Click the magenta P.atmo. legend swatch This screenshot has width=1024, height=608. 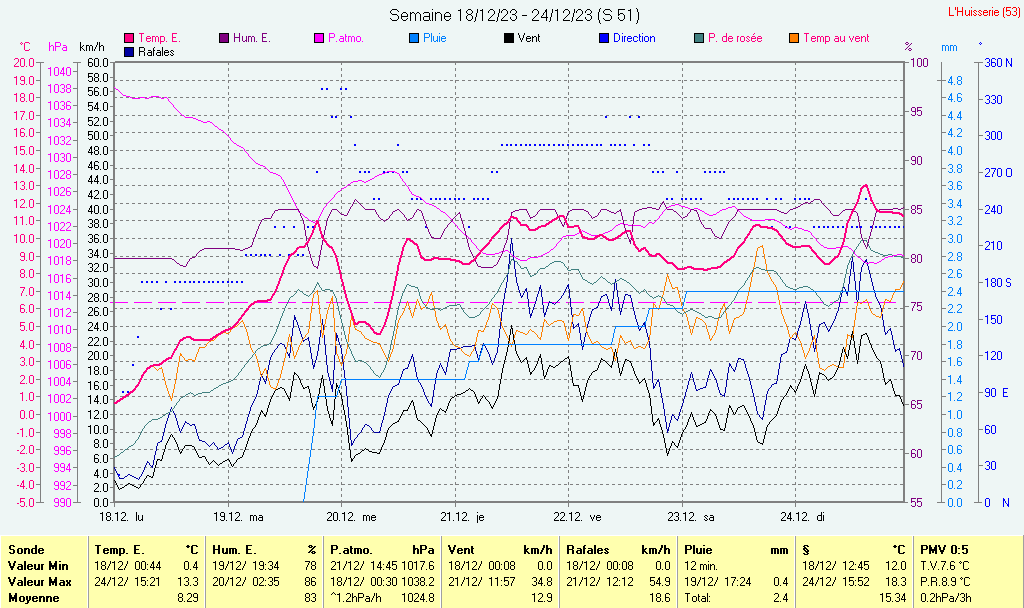319,39
